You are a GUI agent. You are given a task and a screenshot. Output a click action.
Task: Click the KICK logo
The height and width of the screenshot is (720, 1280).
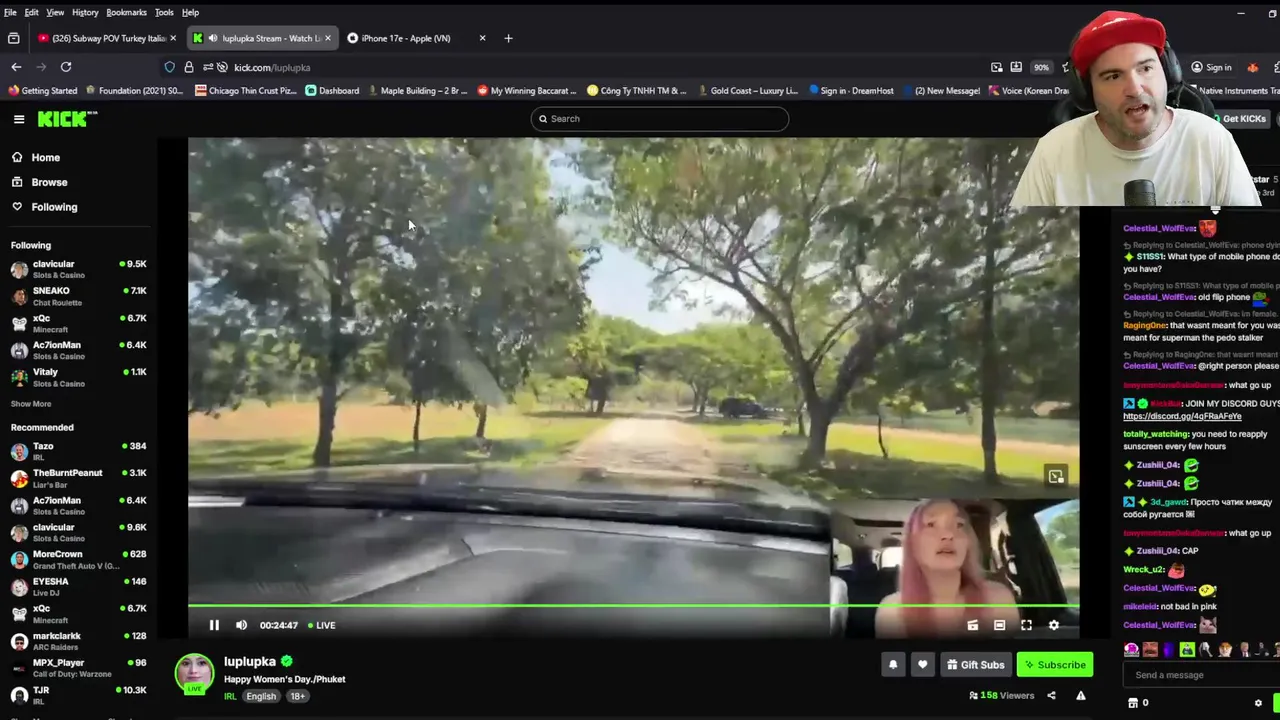(x=67, y=119)
